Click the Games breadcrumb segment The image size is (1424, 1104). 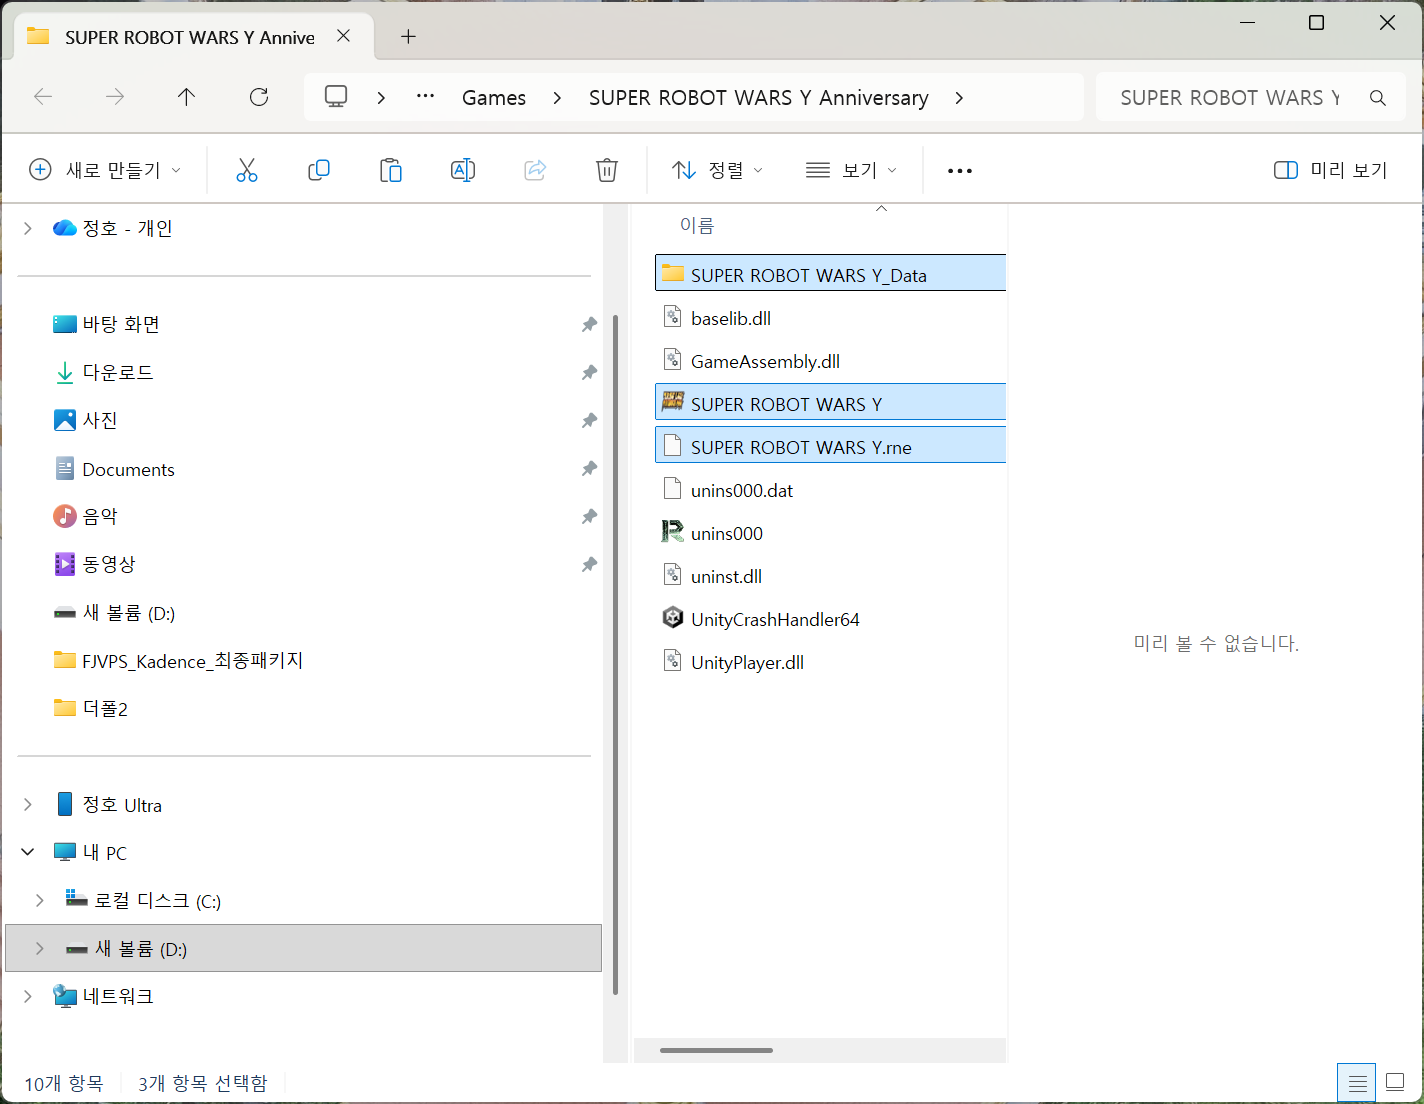(x=494, y=98)
